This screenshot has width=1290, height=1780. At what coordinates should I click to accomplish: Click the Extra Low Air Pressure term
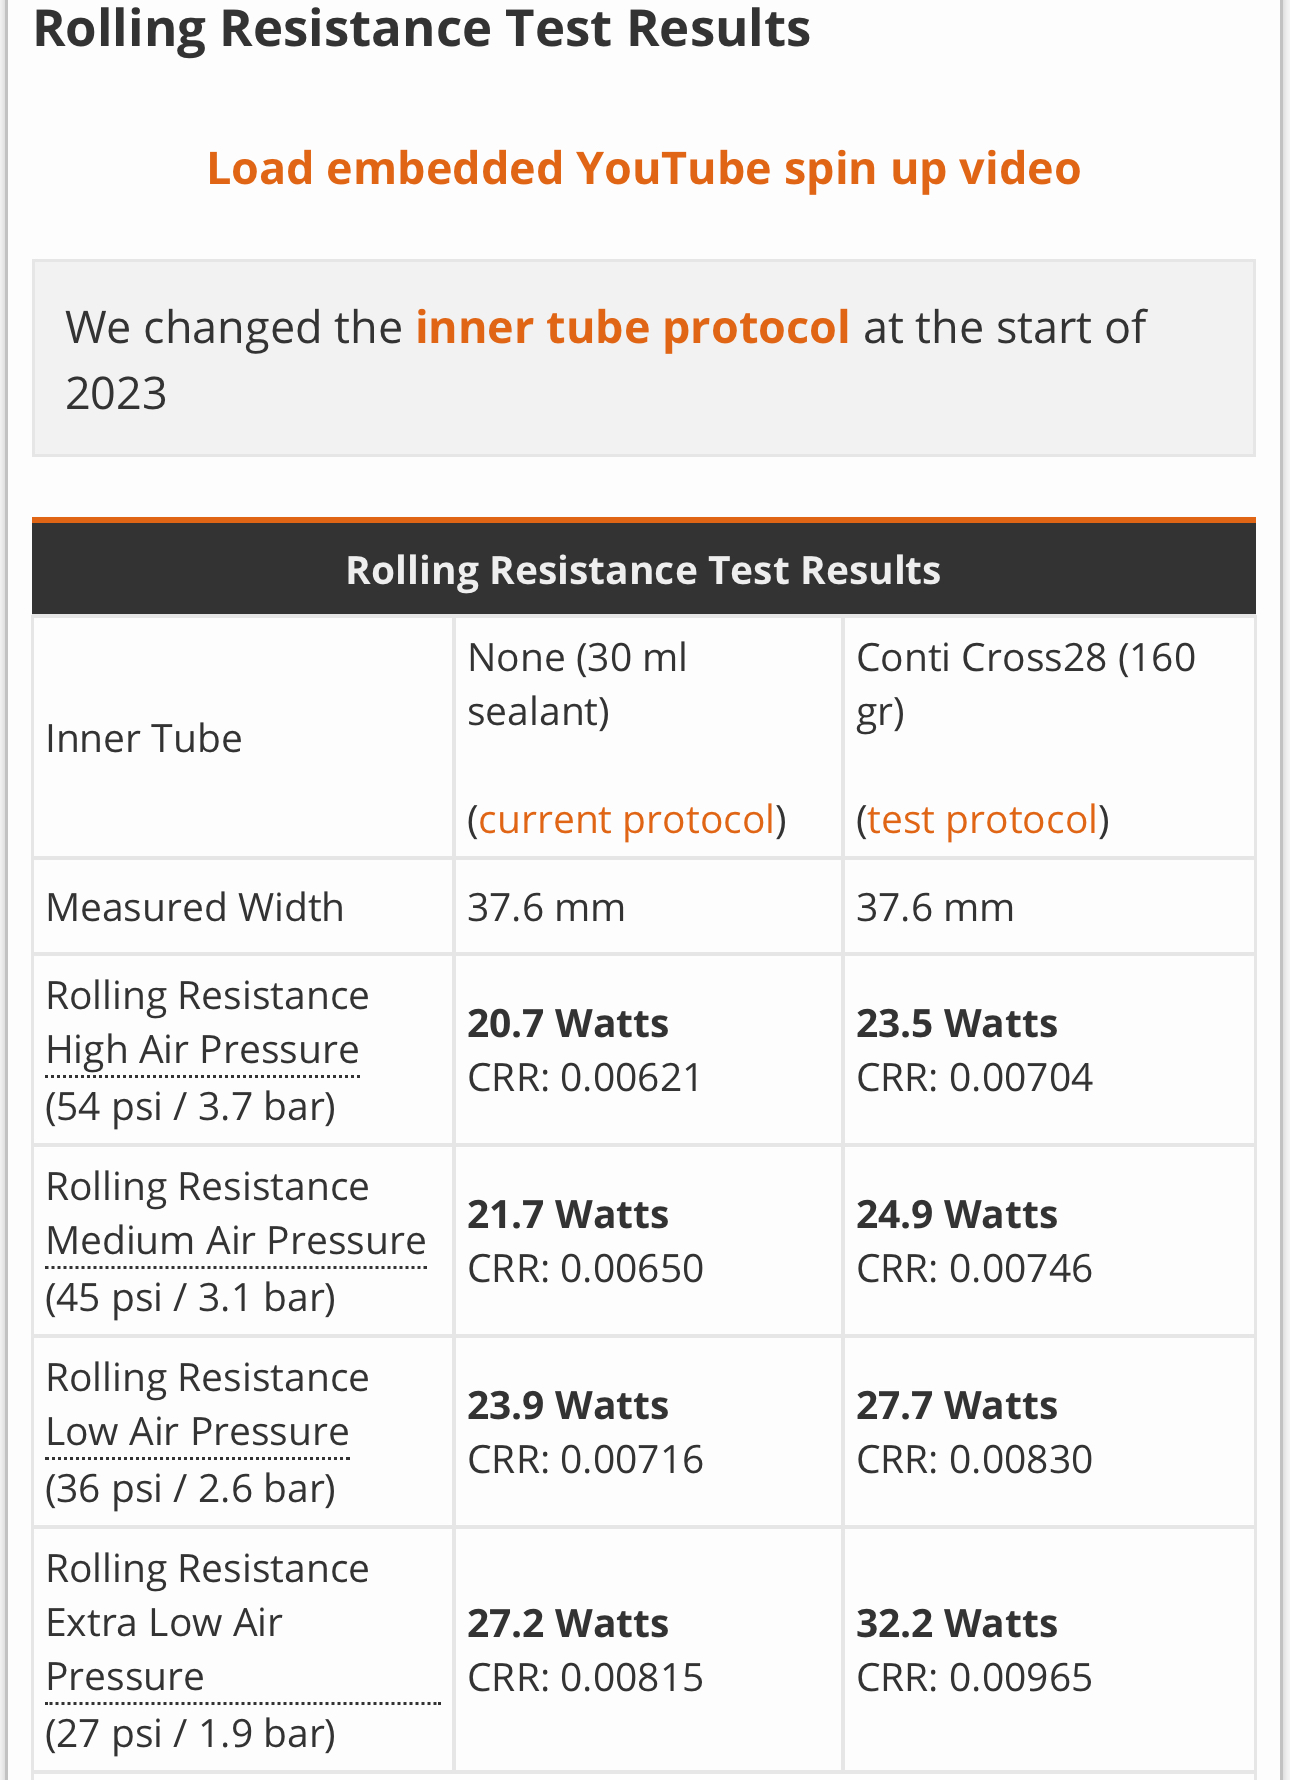[164, 1650]
